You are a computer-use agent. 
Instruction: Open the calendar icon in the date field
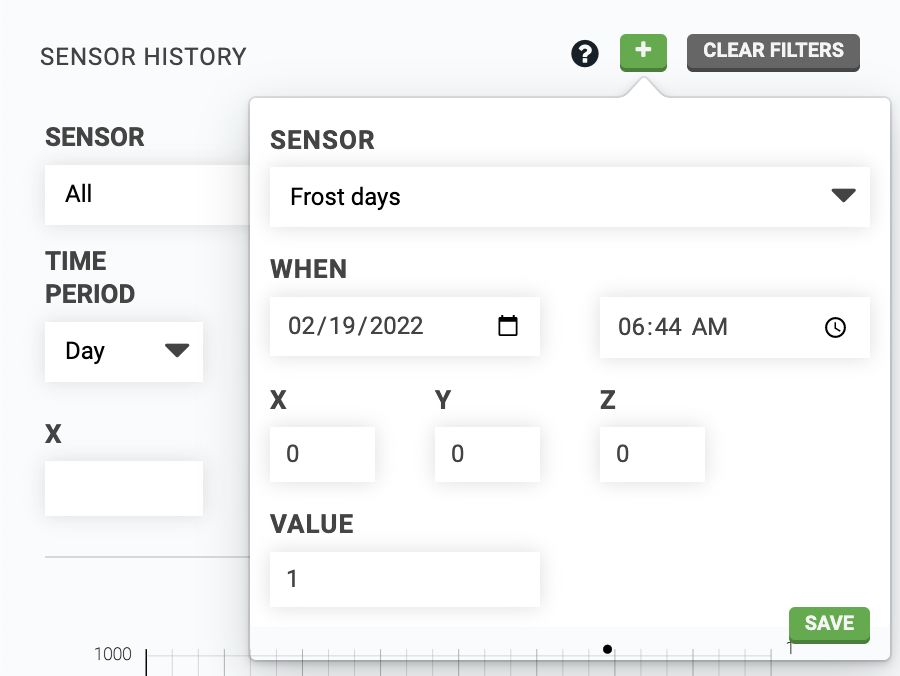click(509, 326)
